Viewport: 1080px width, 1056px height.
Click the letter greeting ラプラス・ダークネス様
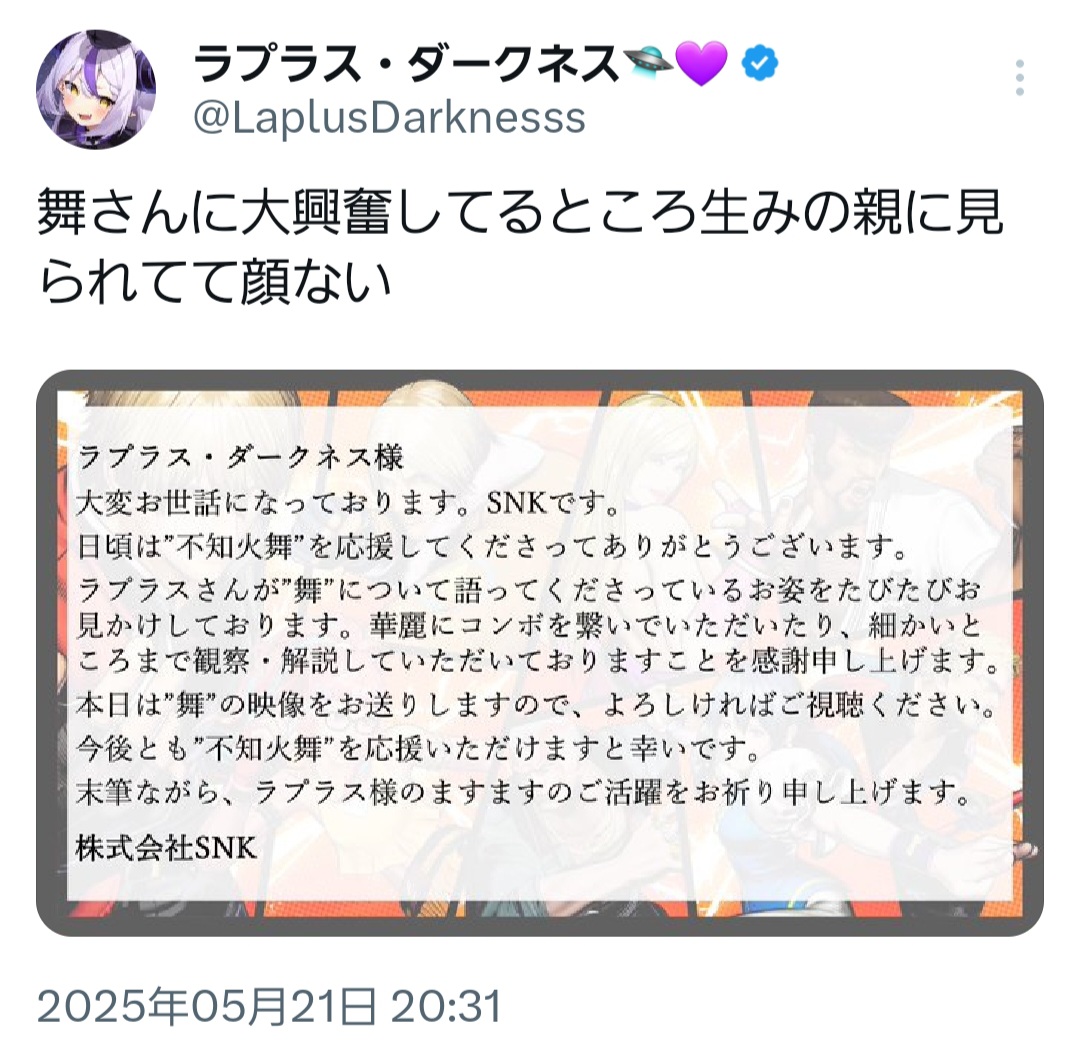click(x=240, y=457)
